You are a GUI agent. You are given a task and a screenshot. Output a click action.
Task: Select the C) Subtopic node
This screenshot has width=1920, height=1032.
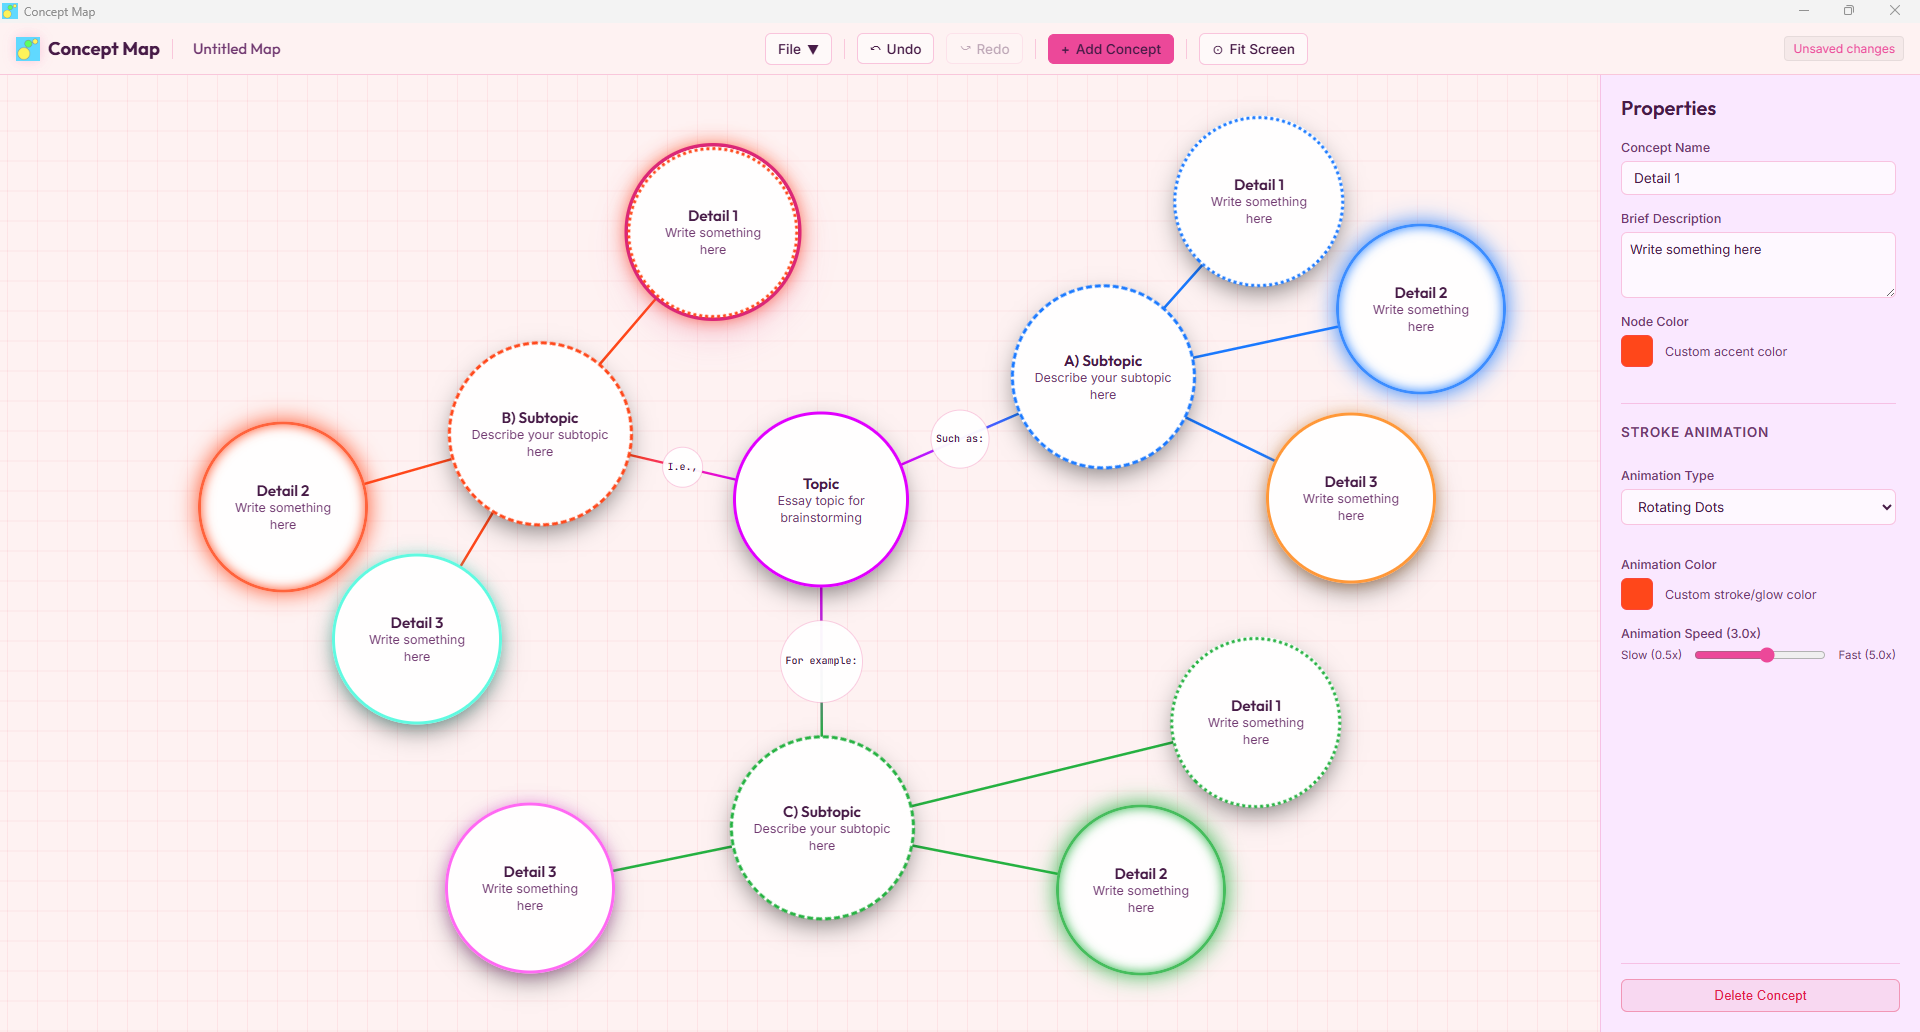point(822,828)
